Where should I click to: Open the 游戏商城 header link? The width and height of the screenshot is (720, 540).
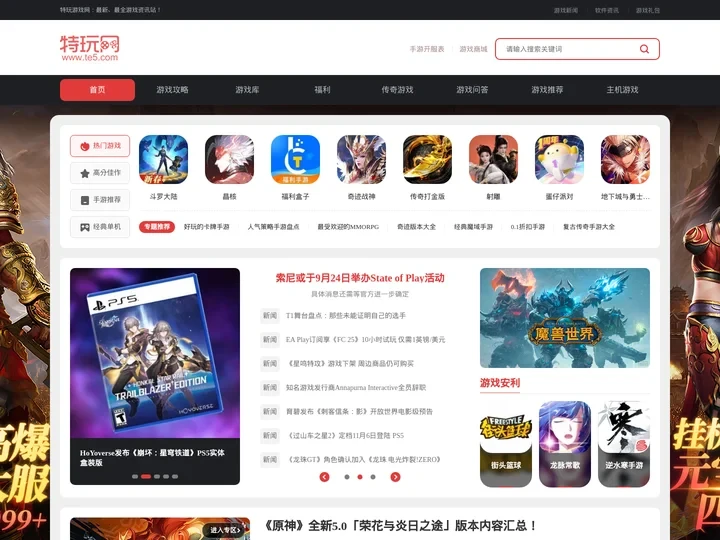coord(473,49)
